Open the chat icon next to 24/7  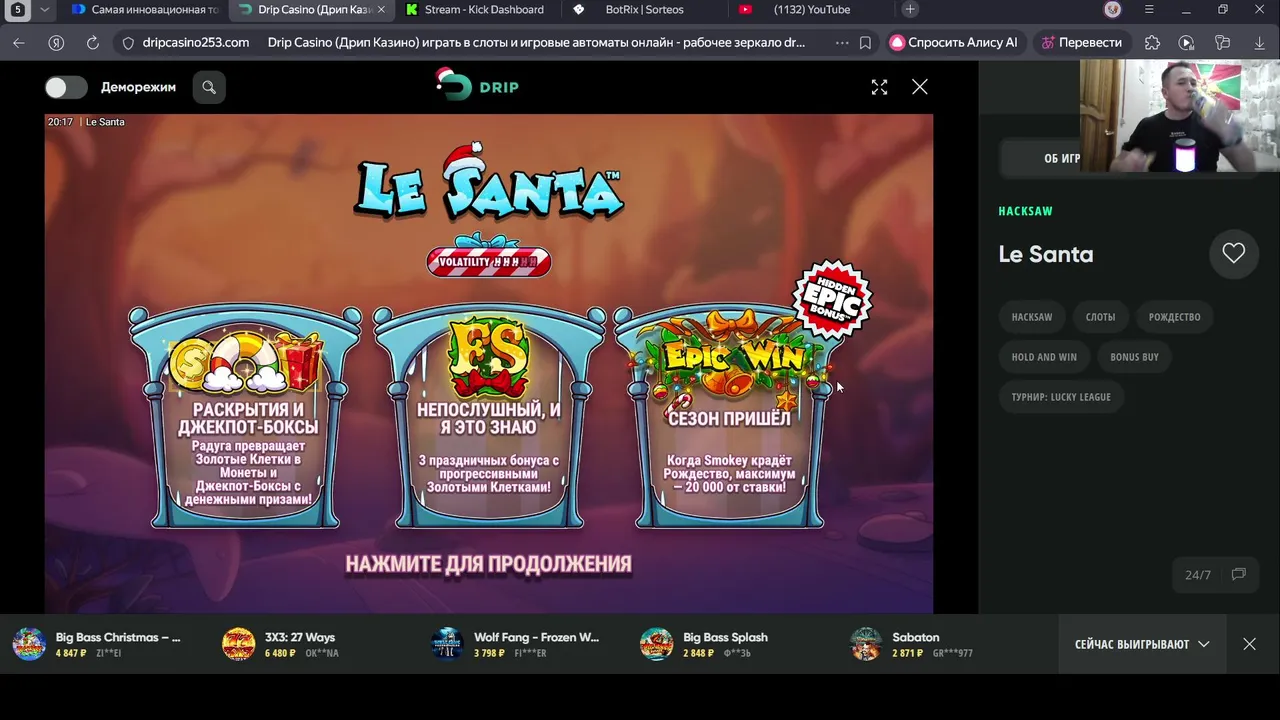pos(1238,574)
